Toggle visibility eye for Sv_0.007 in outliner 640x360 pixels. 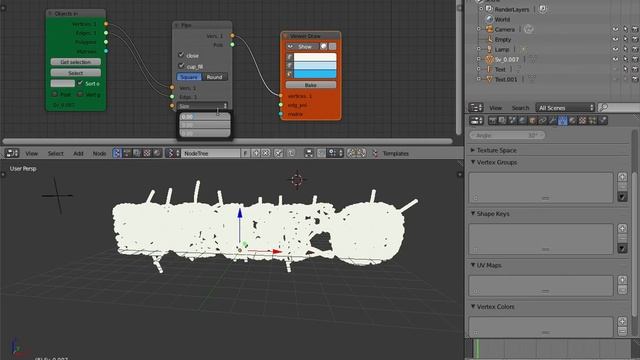(x=615, y=59)
